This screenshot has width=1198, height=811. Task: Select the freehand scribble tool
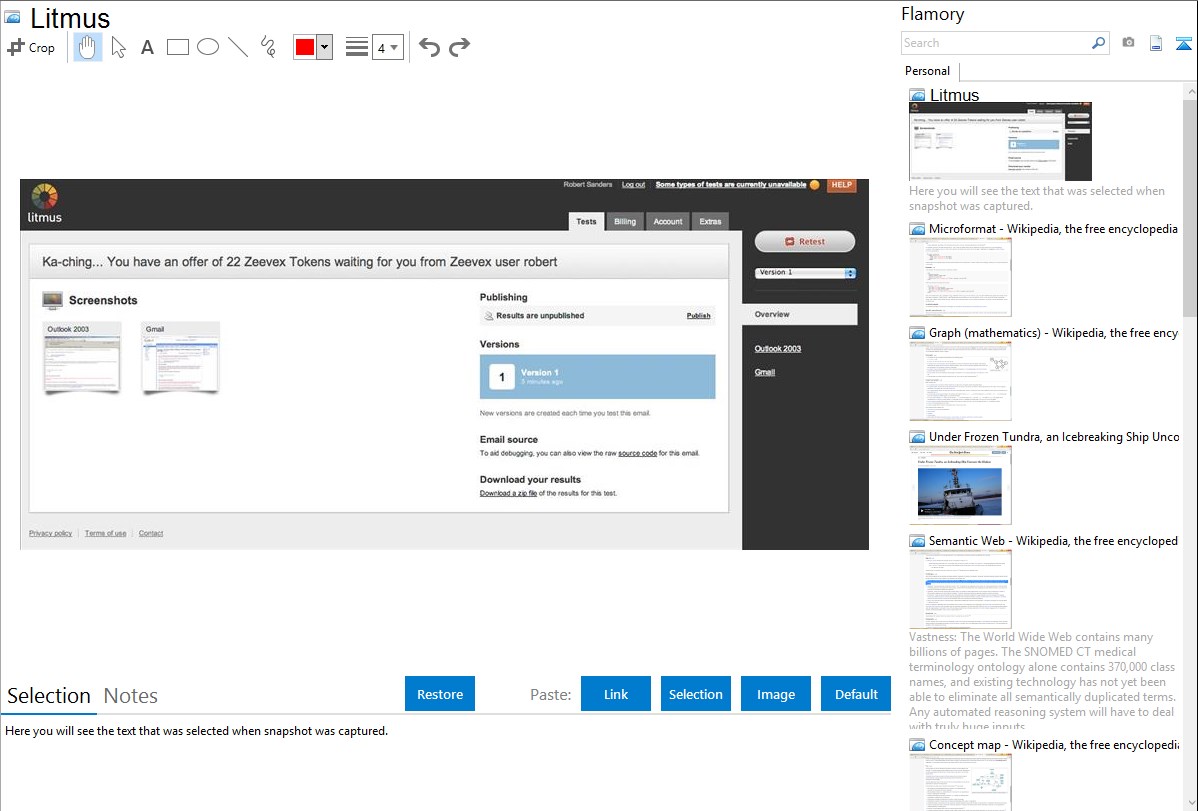(268, 47)
